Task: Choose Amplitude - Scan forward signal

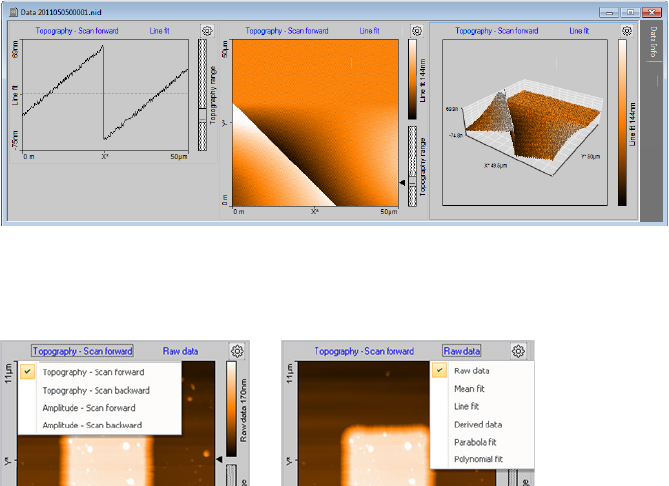Action: point(89,408)
